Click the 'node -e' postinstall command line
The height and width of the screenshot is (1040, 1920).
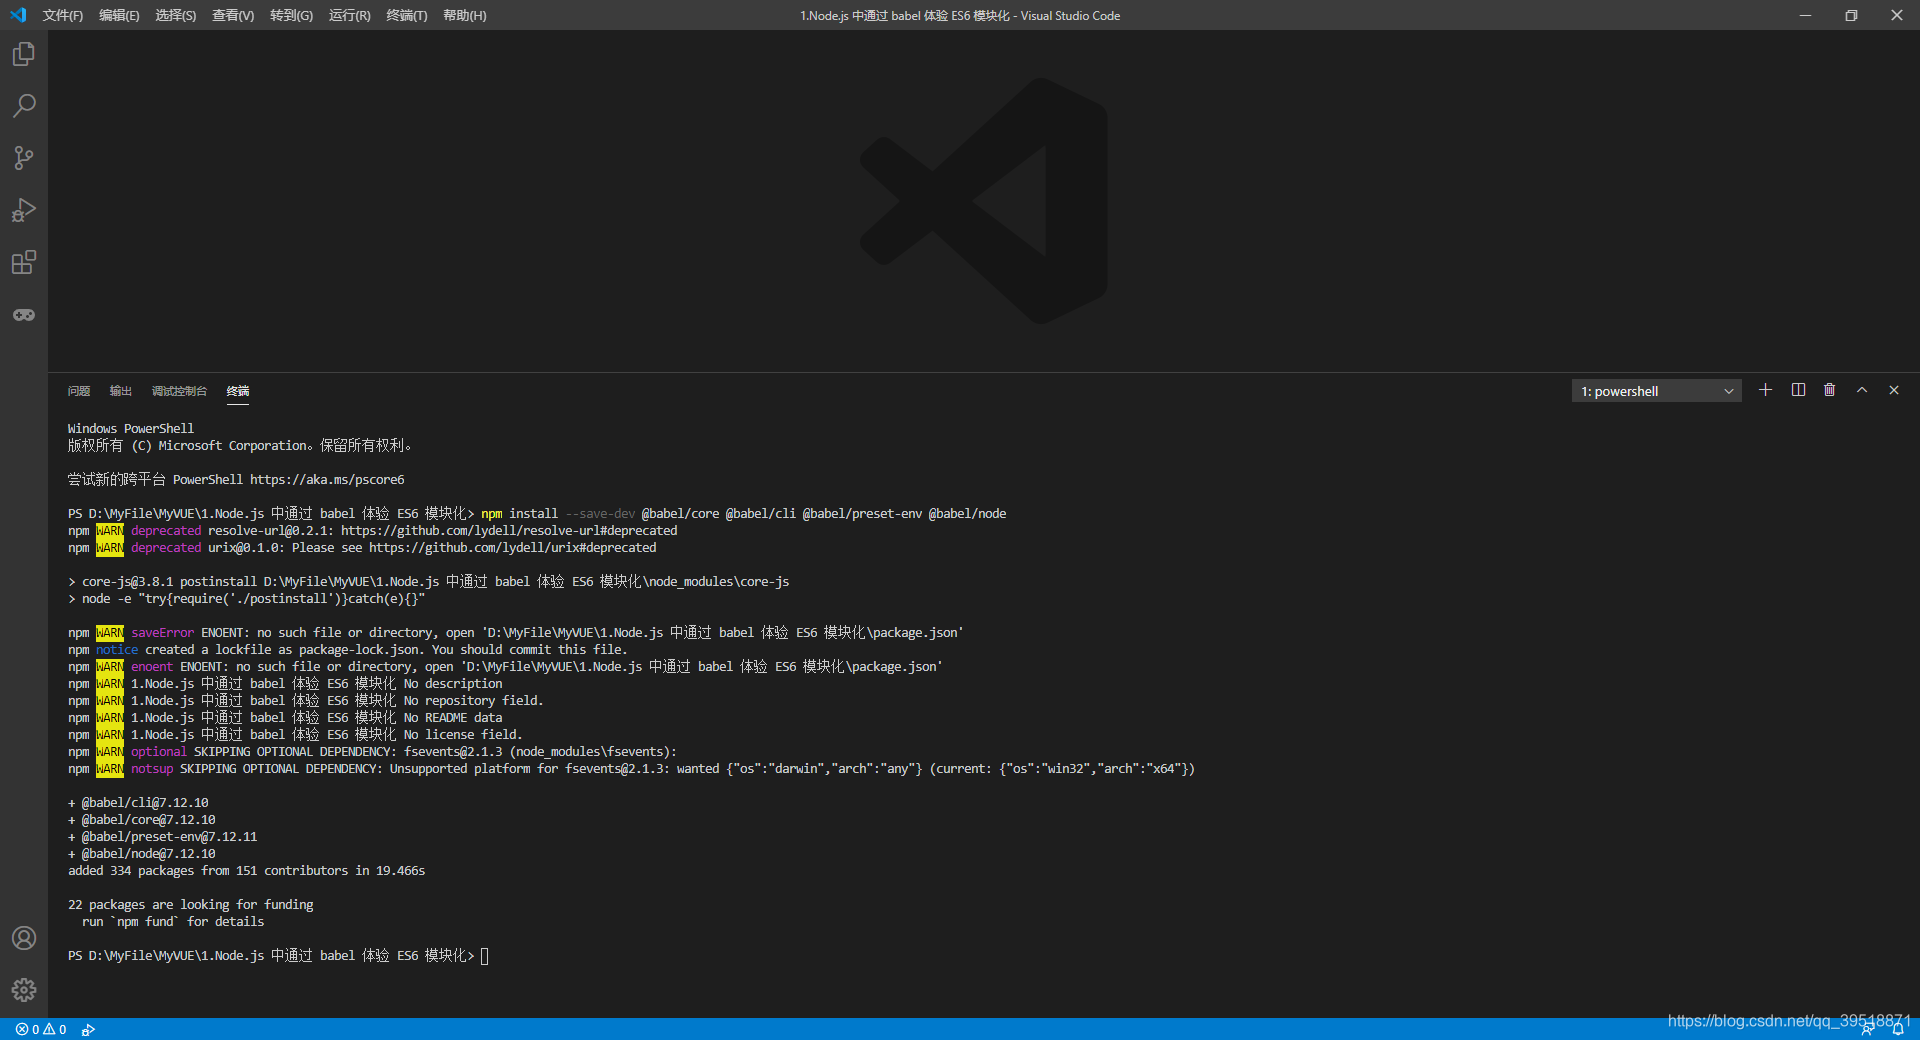pos(246,599)
